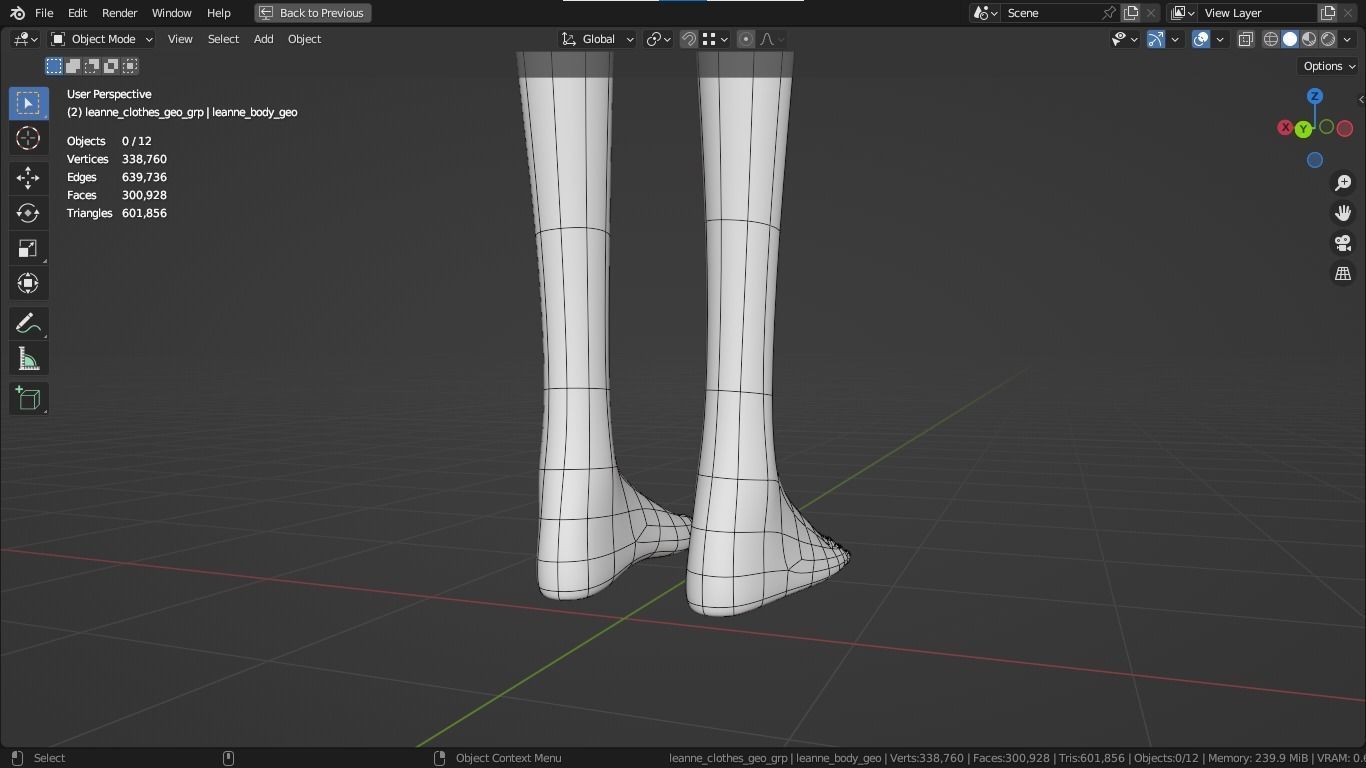Screen dimensions: 1366x768
Task: Activate the Scale tool
Action: (x=28, y=248)
